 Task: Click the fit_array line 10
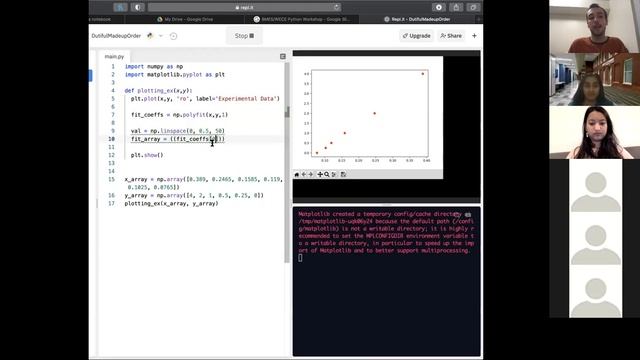tap(178, 139)
